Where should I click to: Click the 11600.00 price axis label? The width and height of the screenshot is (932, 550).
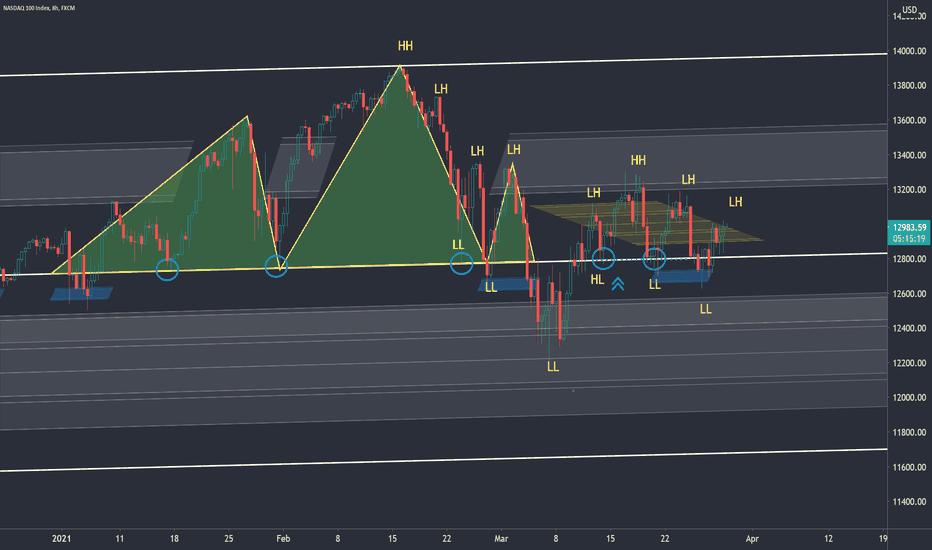pyautogui.click(x=909, y=467)
